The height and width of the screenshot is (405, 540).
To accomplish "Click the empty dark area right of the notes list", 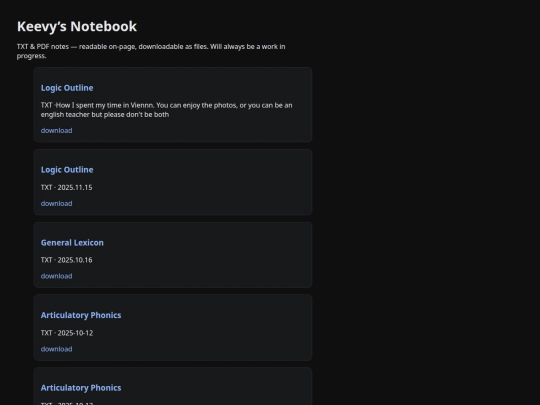I will (x=425, y=207).
